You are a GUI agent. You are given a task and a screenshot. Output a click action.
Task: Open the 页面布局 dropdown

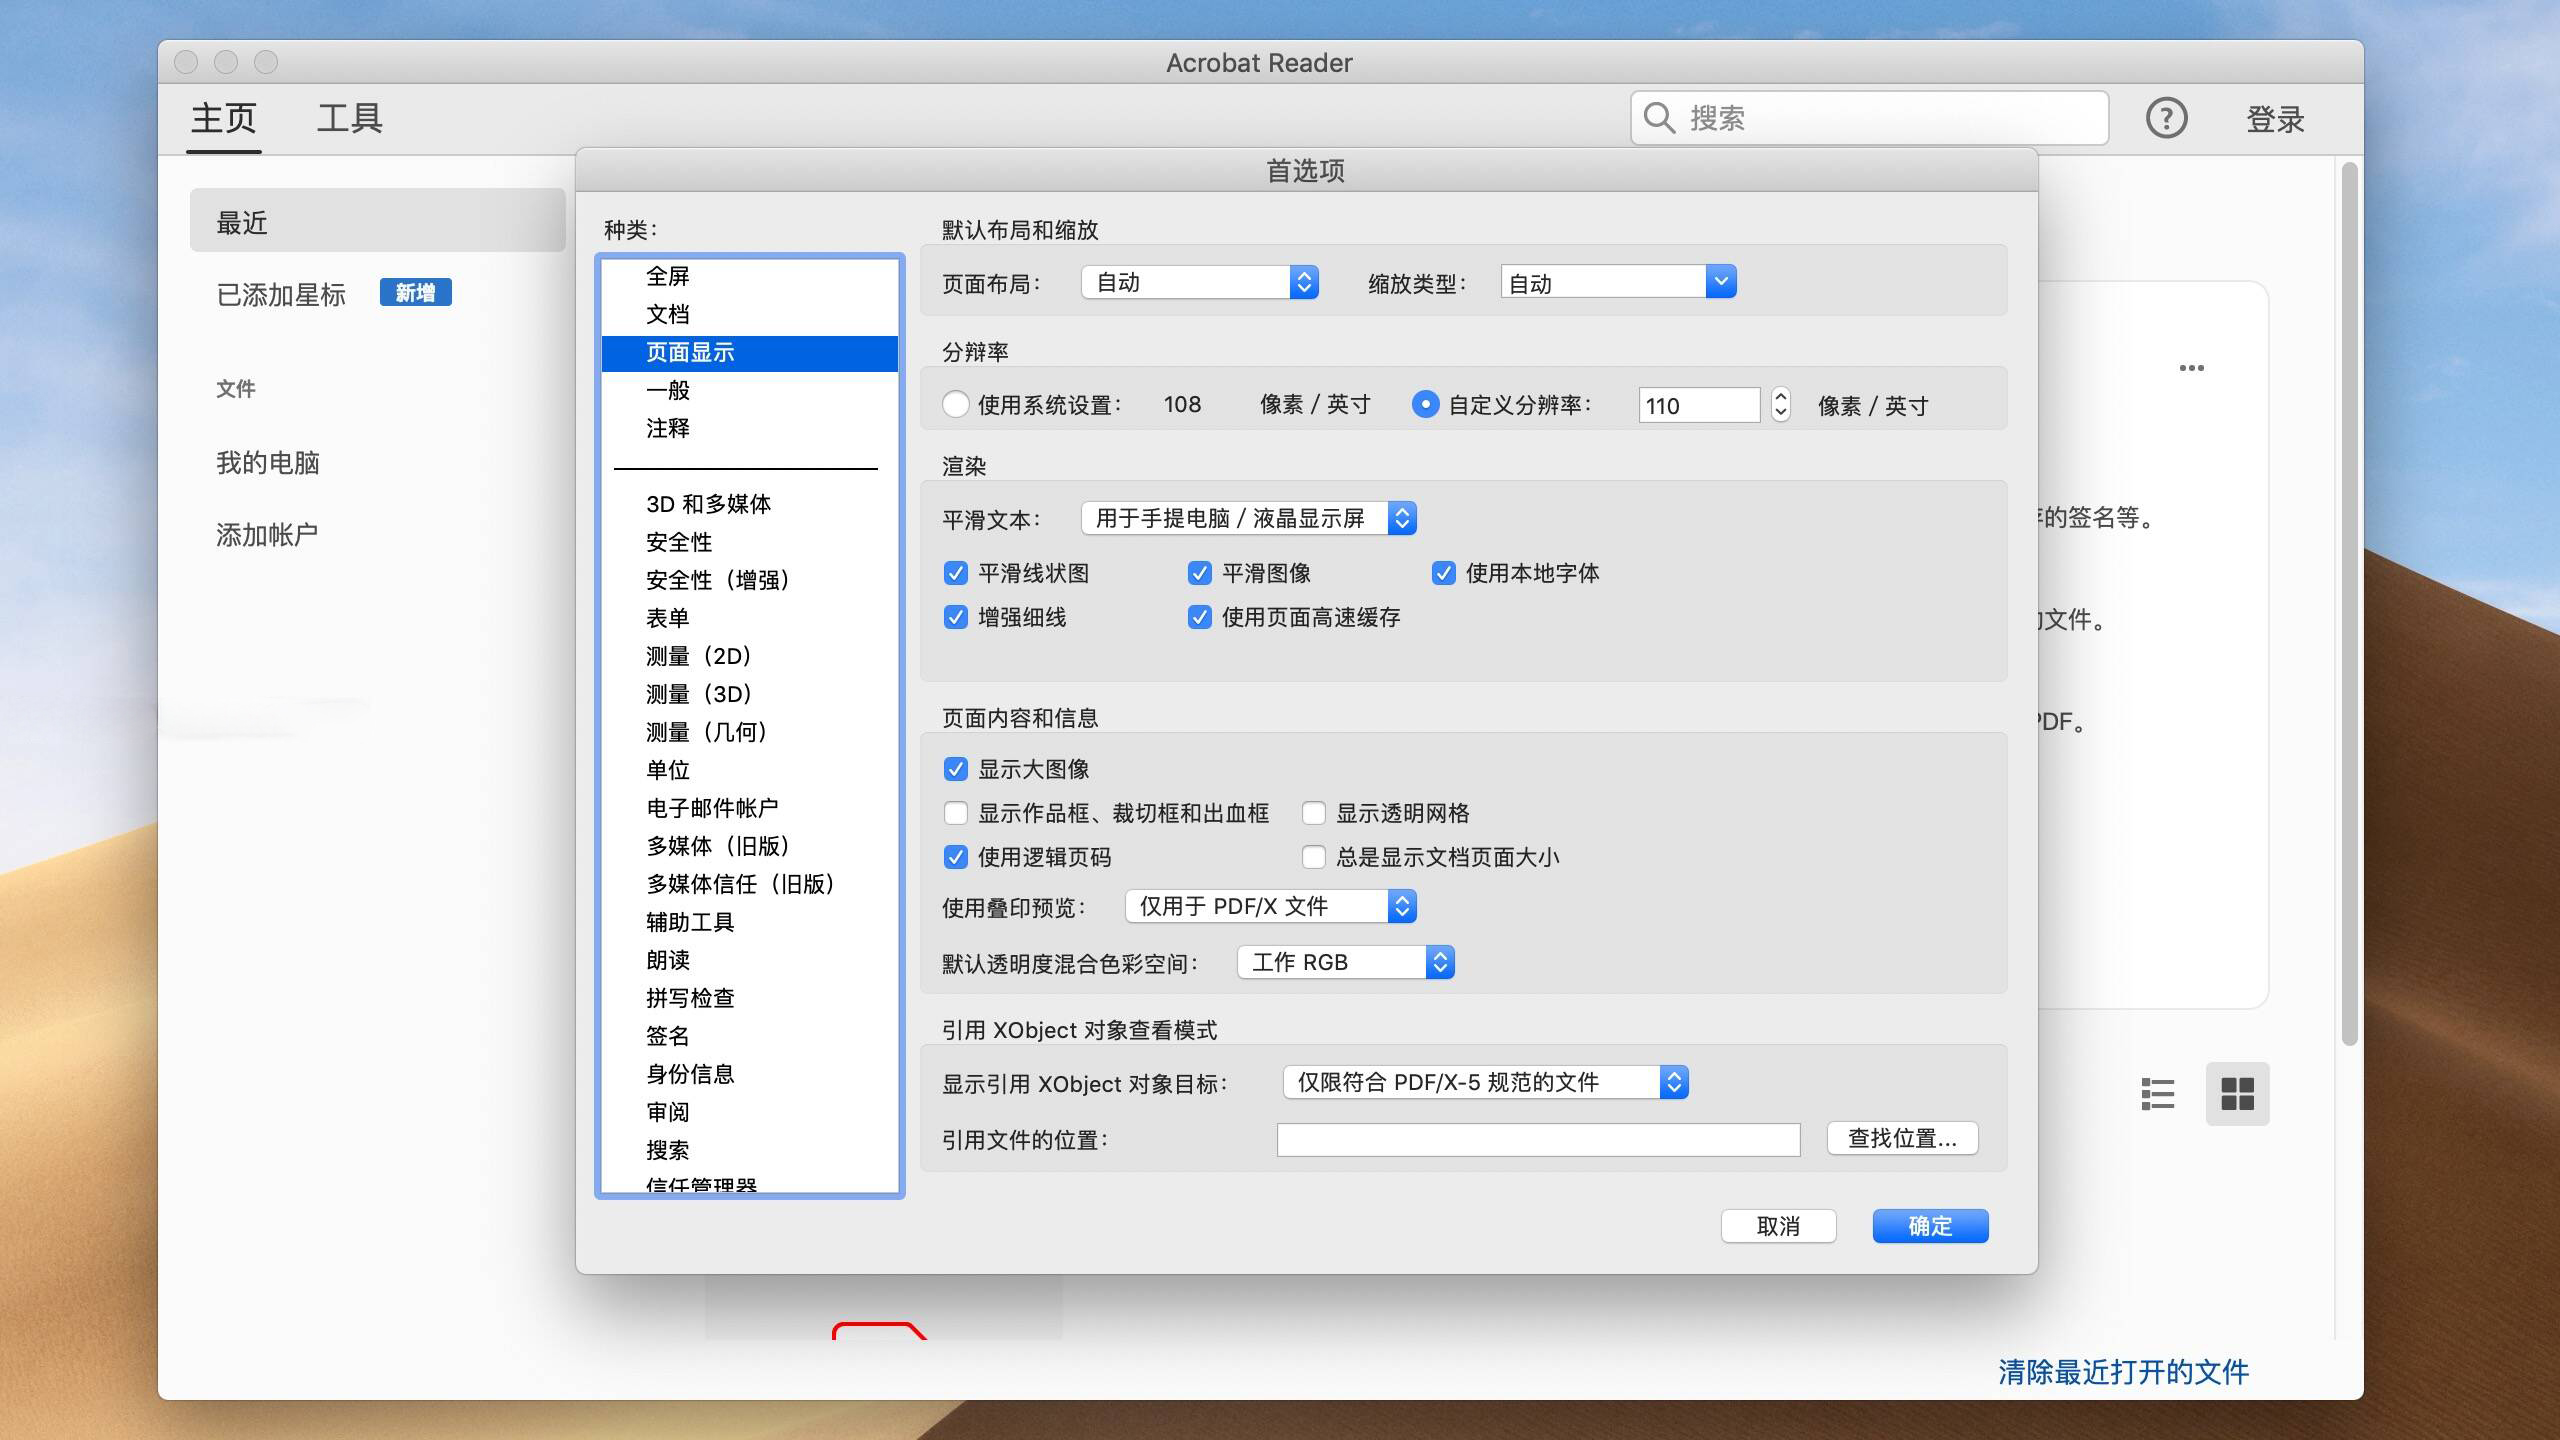click(1200, 283)
